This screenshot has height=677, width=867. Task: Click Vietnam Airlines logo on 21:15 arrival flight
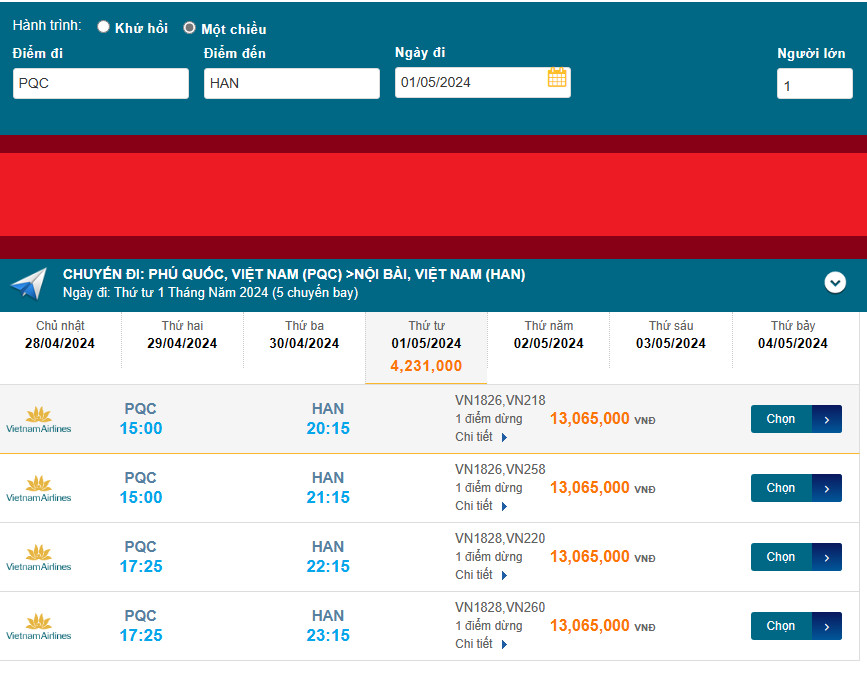[x=39, y=488]
